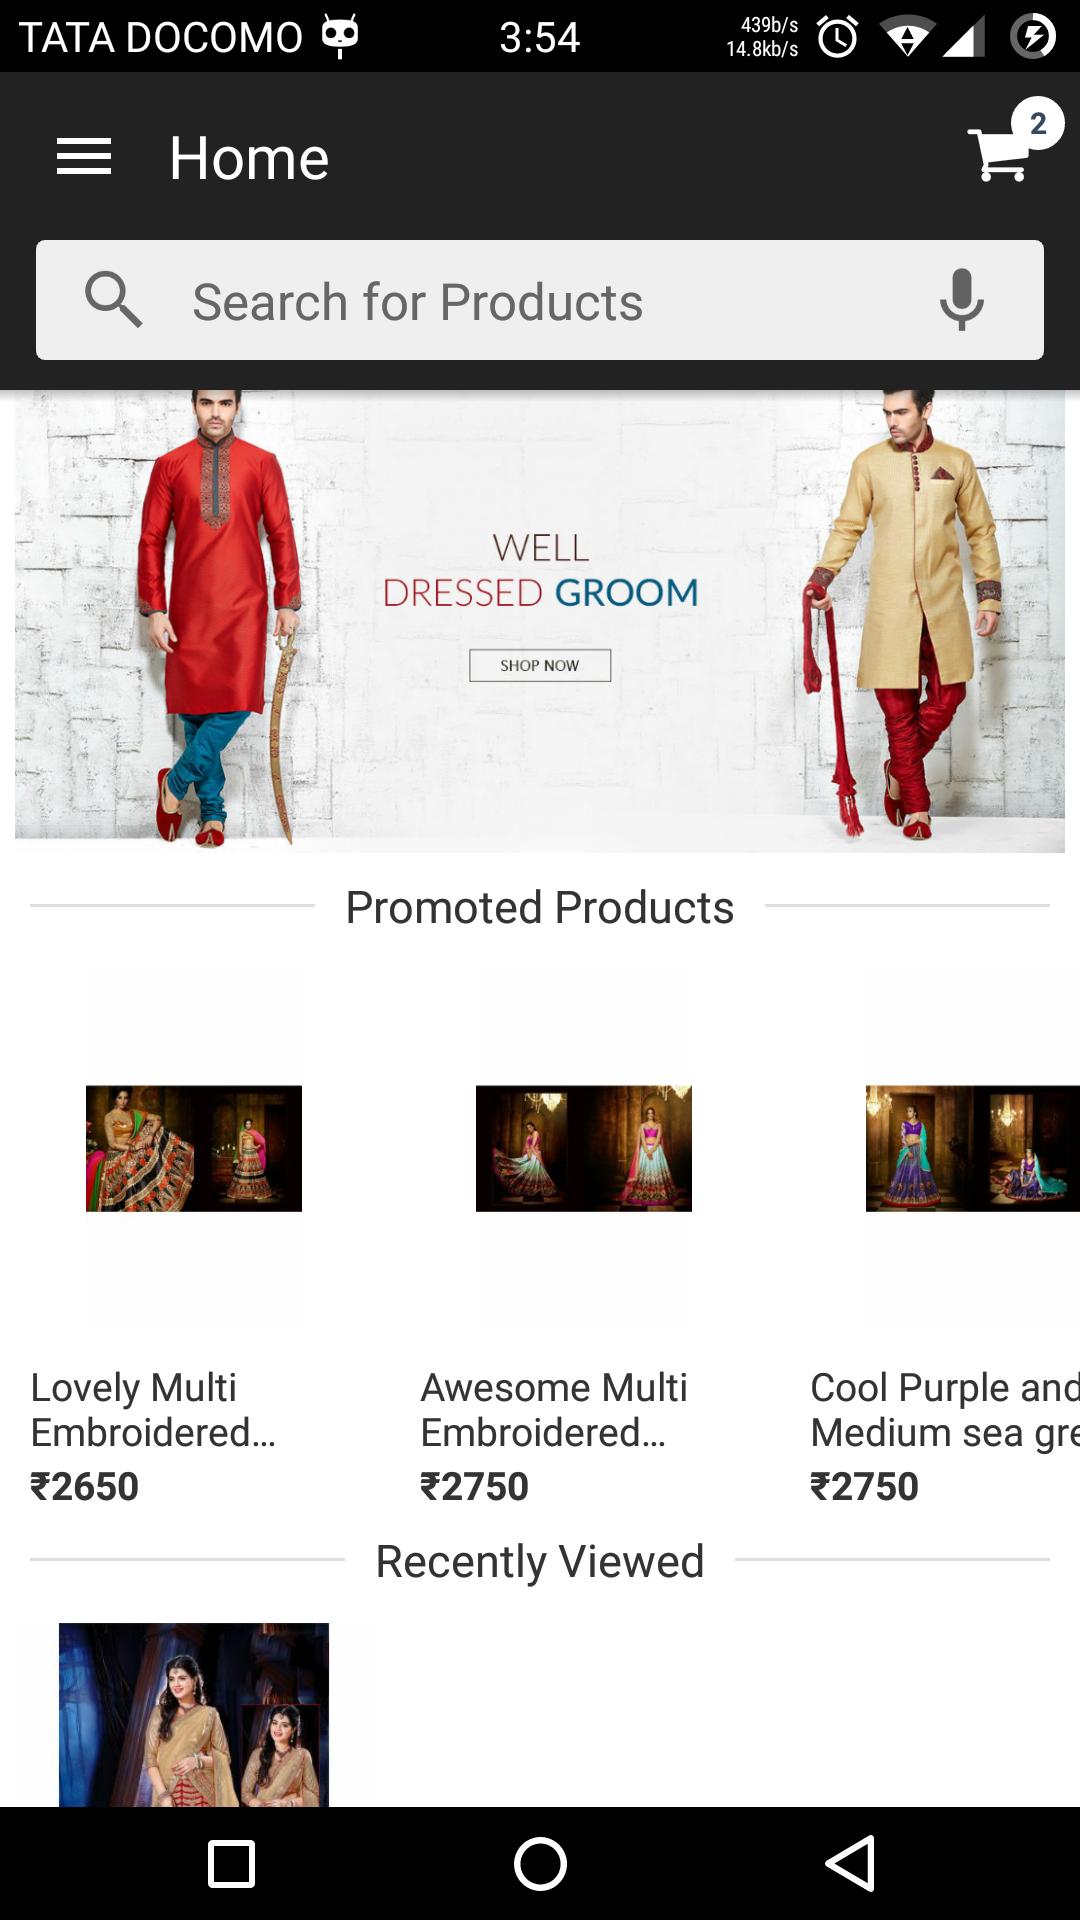Start voice search with the microphone icon
This screenshot has height=1920, width=1080.
(x=962, y=300)
